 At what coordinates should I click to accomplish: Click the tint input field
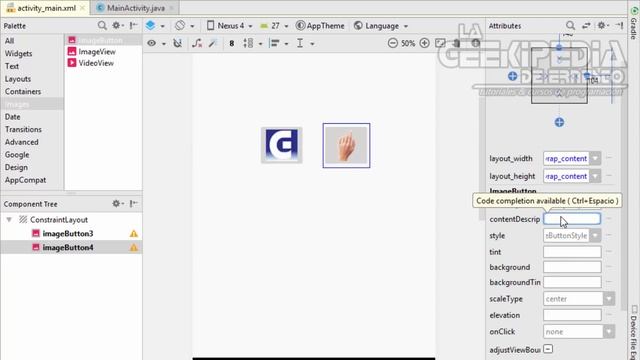click(x=572, y=252)
